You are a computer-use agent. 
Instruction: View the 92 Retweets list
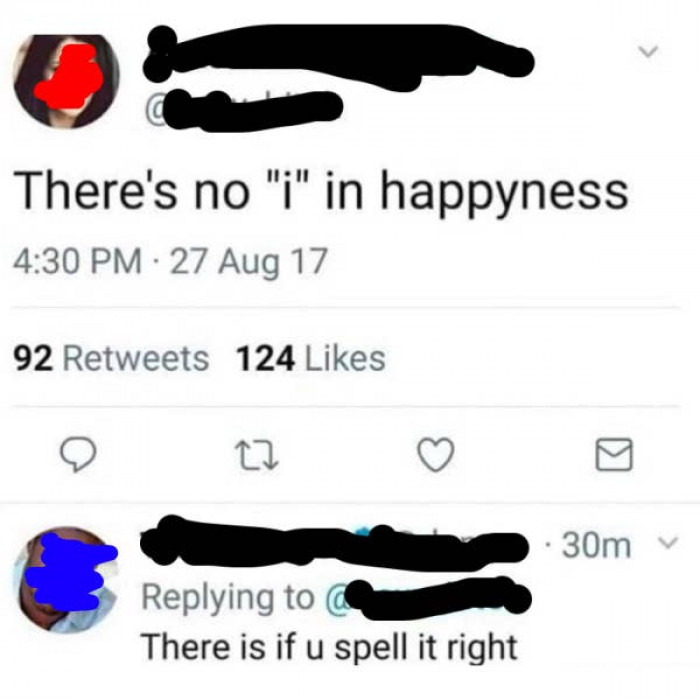[111, 359]
